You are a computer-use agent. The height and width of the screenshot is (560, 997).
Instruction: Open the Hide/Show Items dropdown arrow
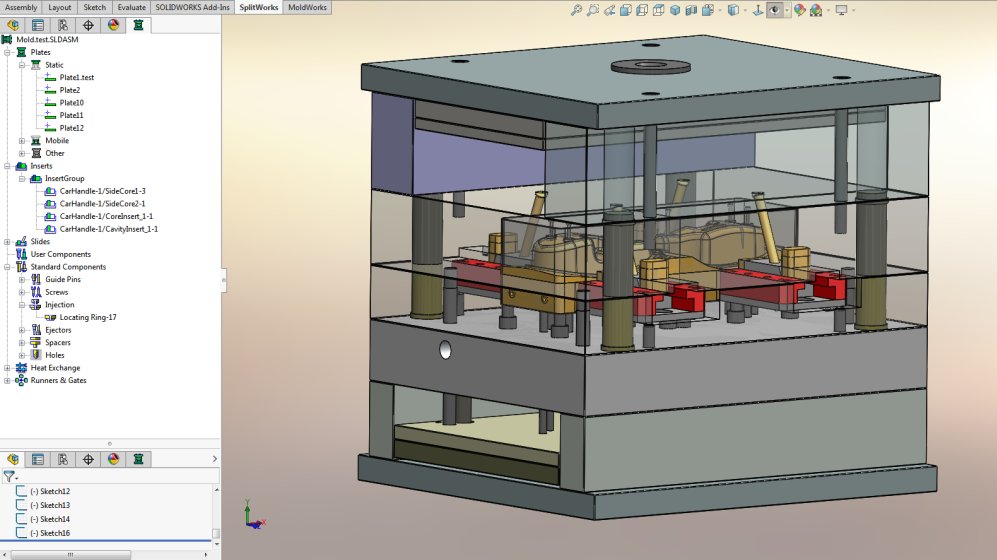[x=788, y=11]
